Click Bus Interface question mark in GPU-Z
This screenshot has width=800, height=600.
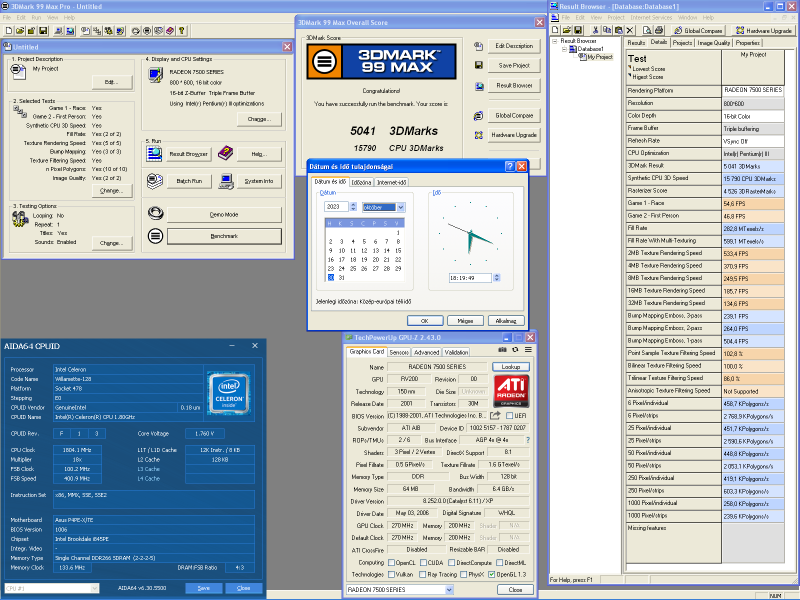528,440
